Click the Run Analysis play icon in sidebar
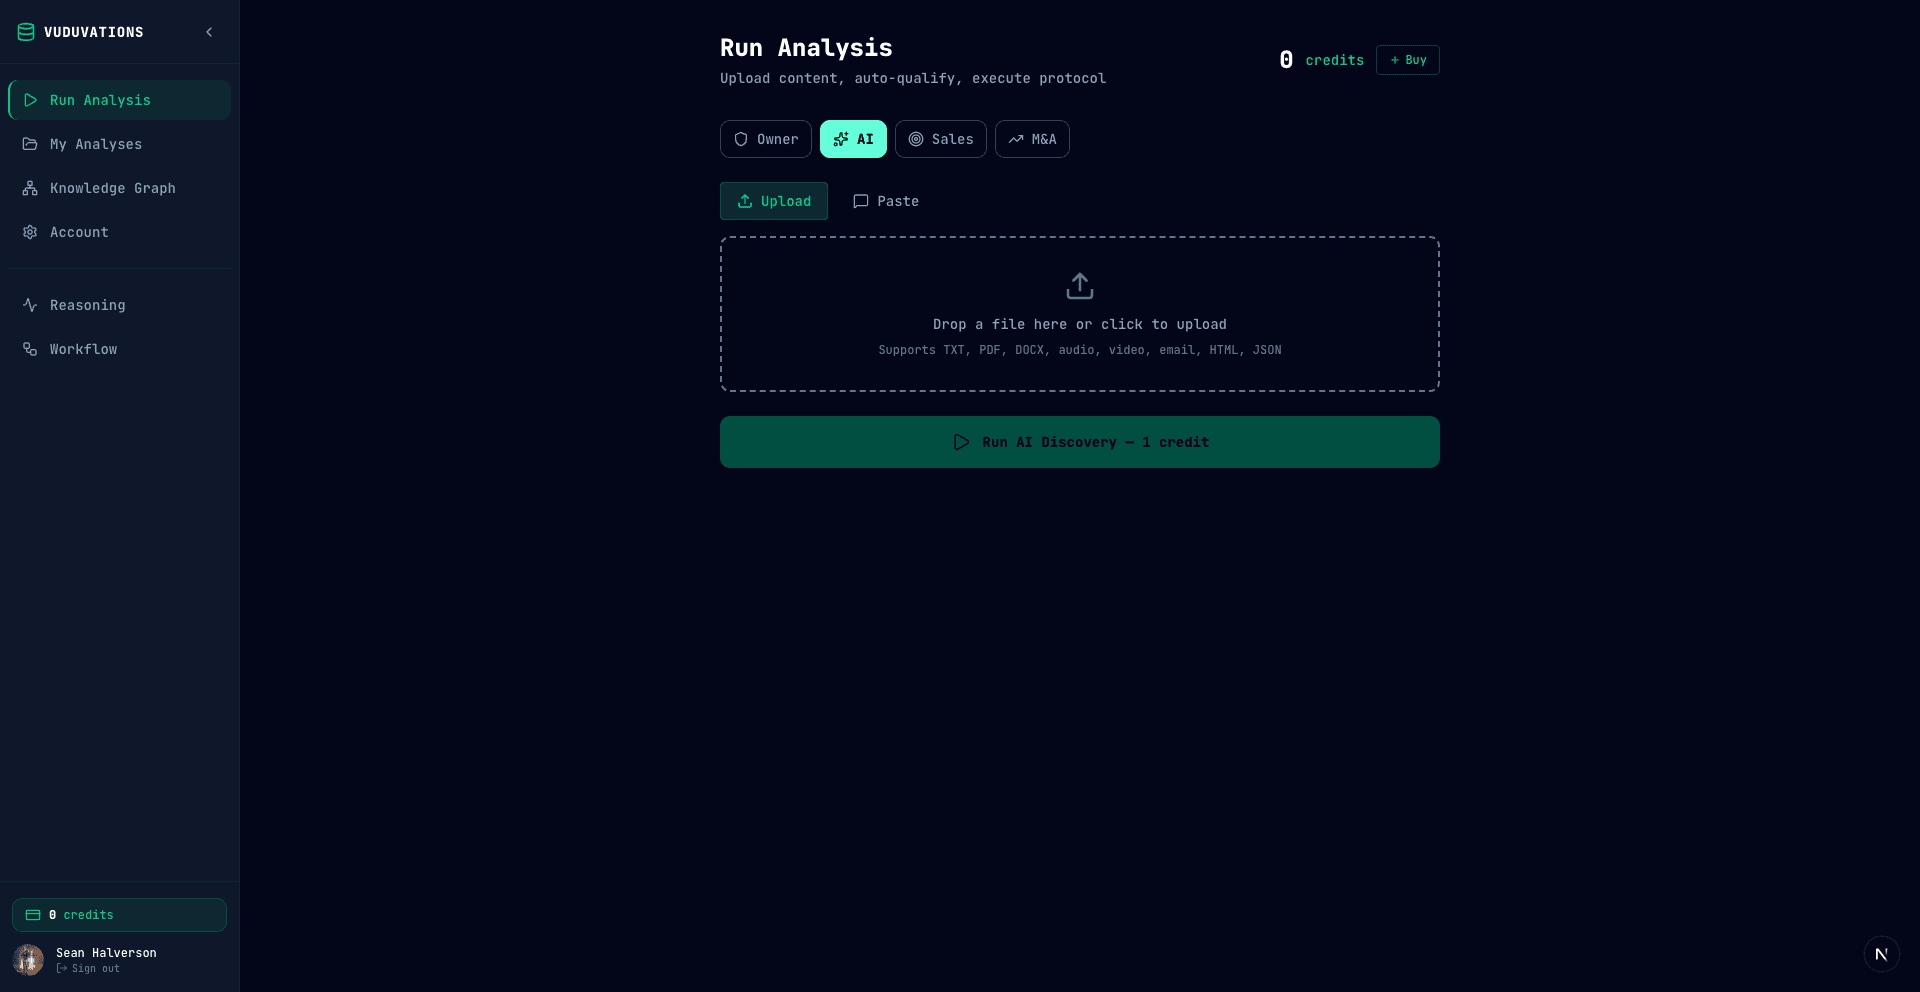The image size is (1920, 992). point(30,100)
